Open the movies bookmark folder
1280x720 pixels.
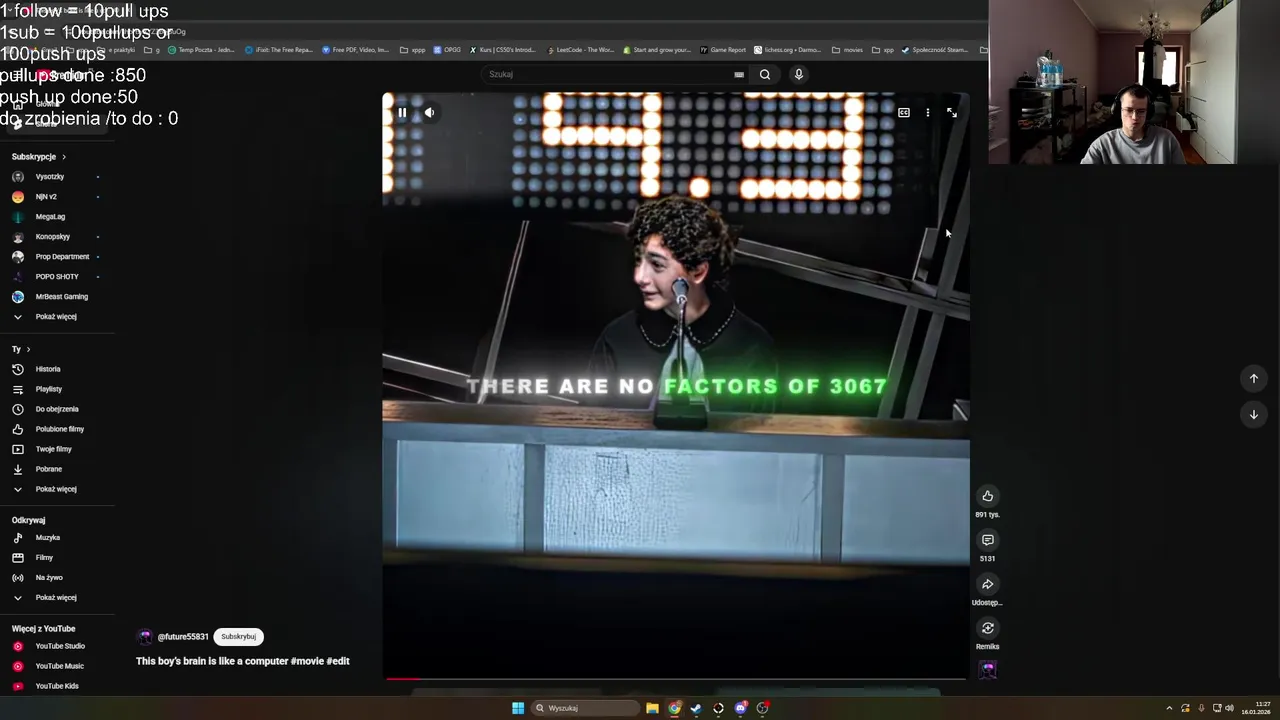(847, 50)
